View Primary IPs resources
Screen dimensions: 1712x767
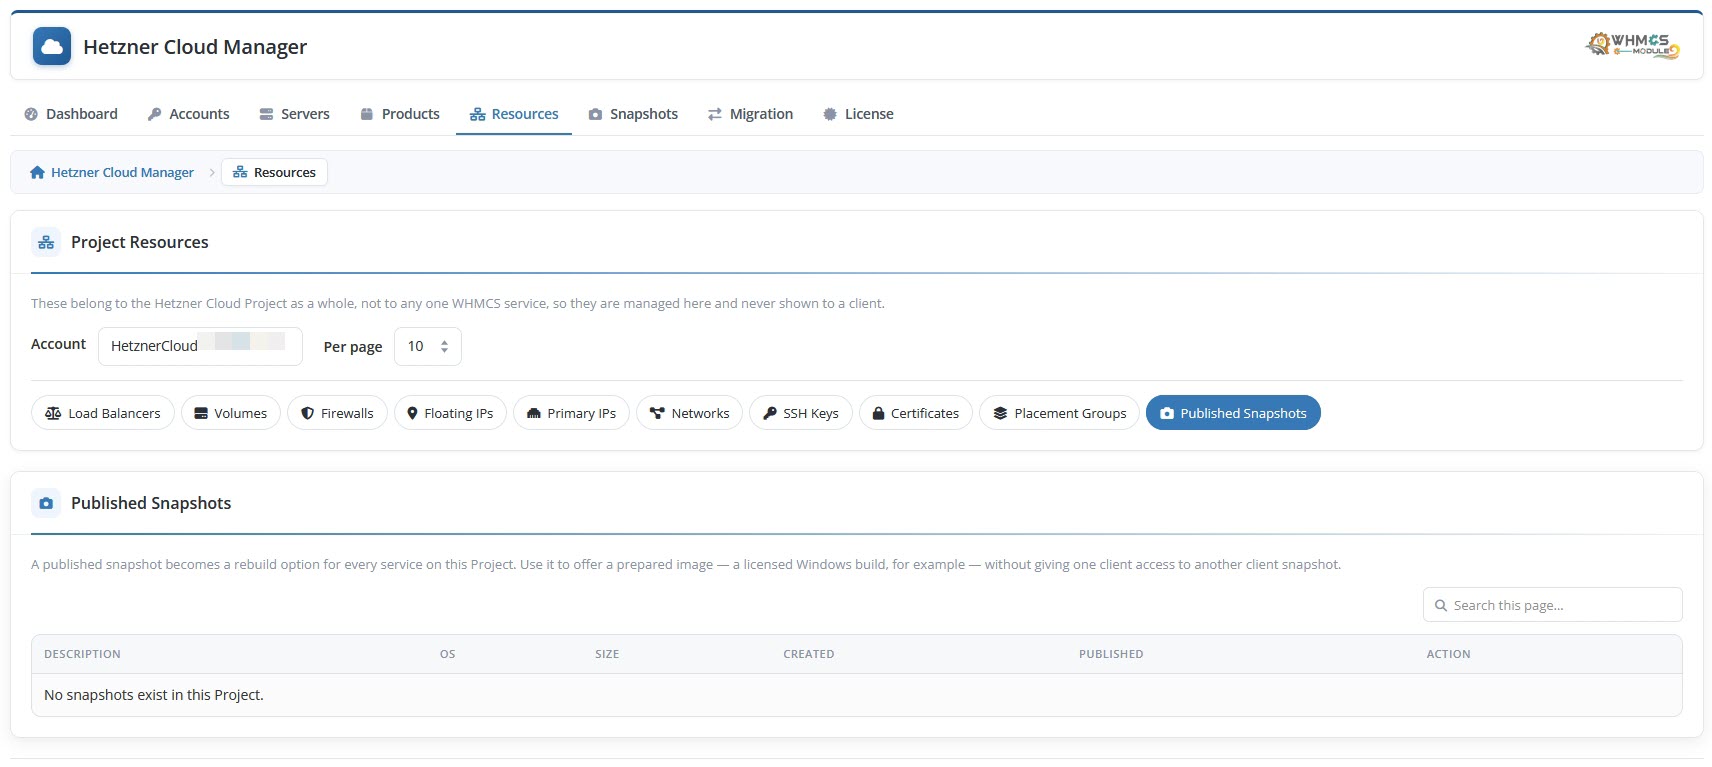[571, 413]
